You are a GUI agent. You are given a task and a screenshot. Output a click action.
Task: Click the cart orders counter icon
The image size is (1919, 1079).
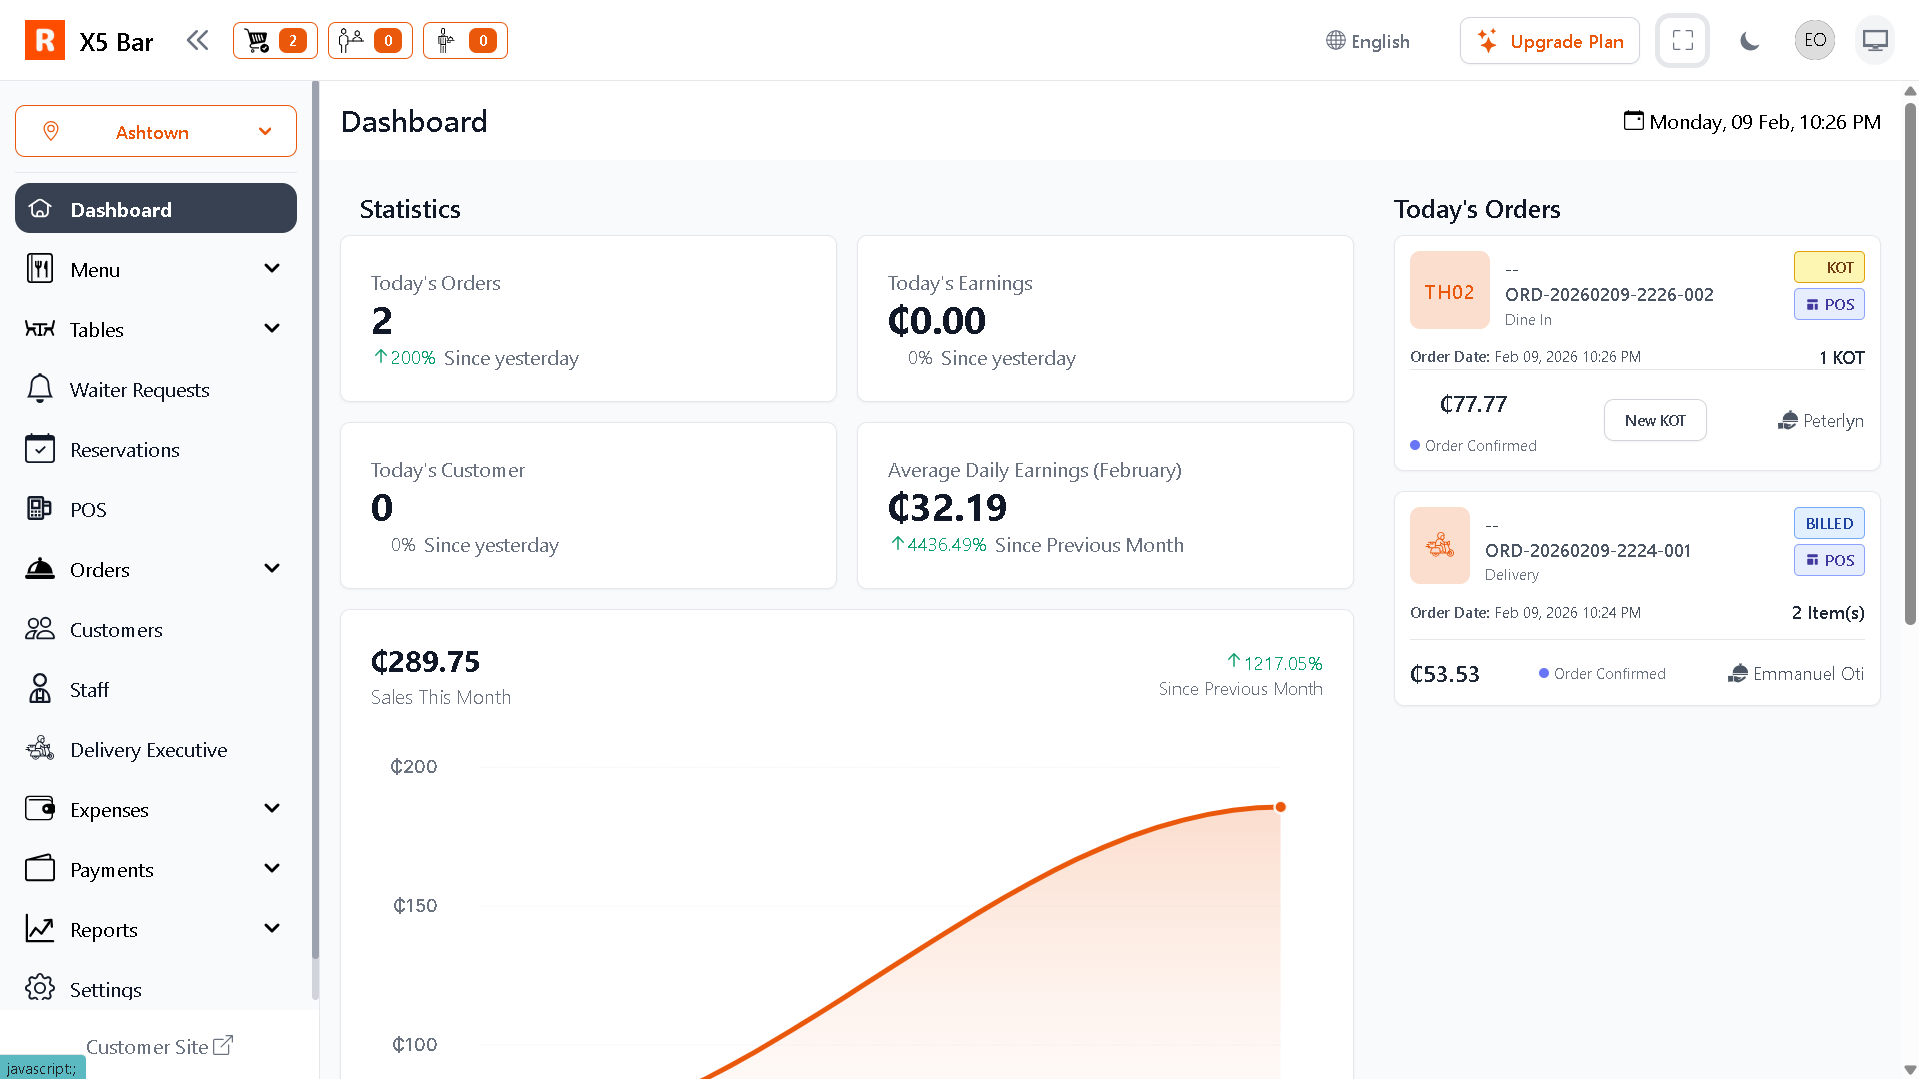[275, 41]
